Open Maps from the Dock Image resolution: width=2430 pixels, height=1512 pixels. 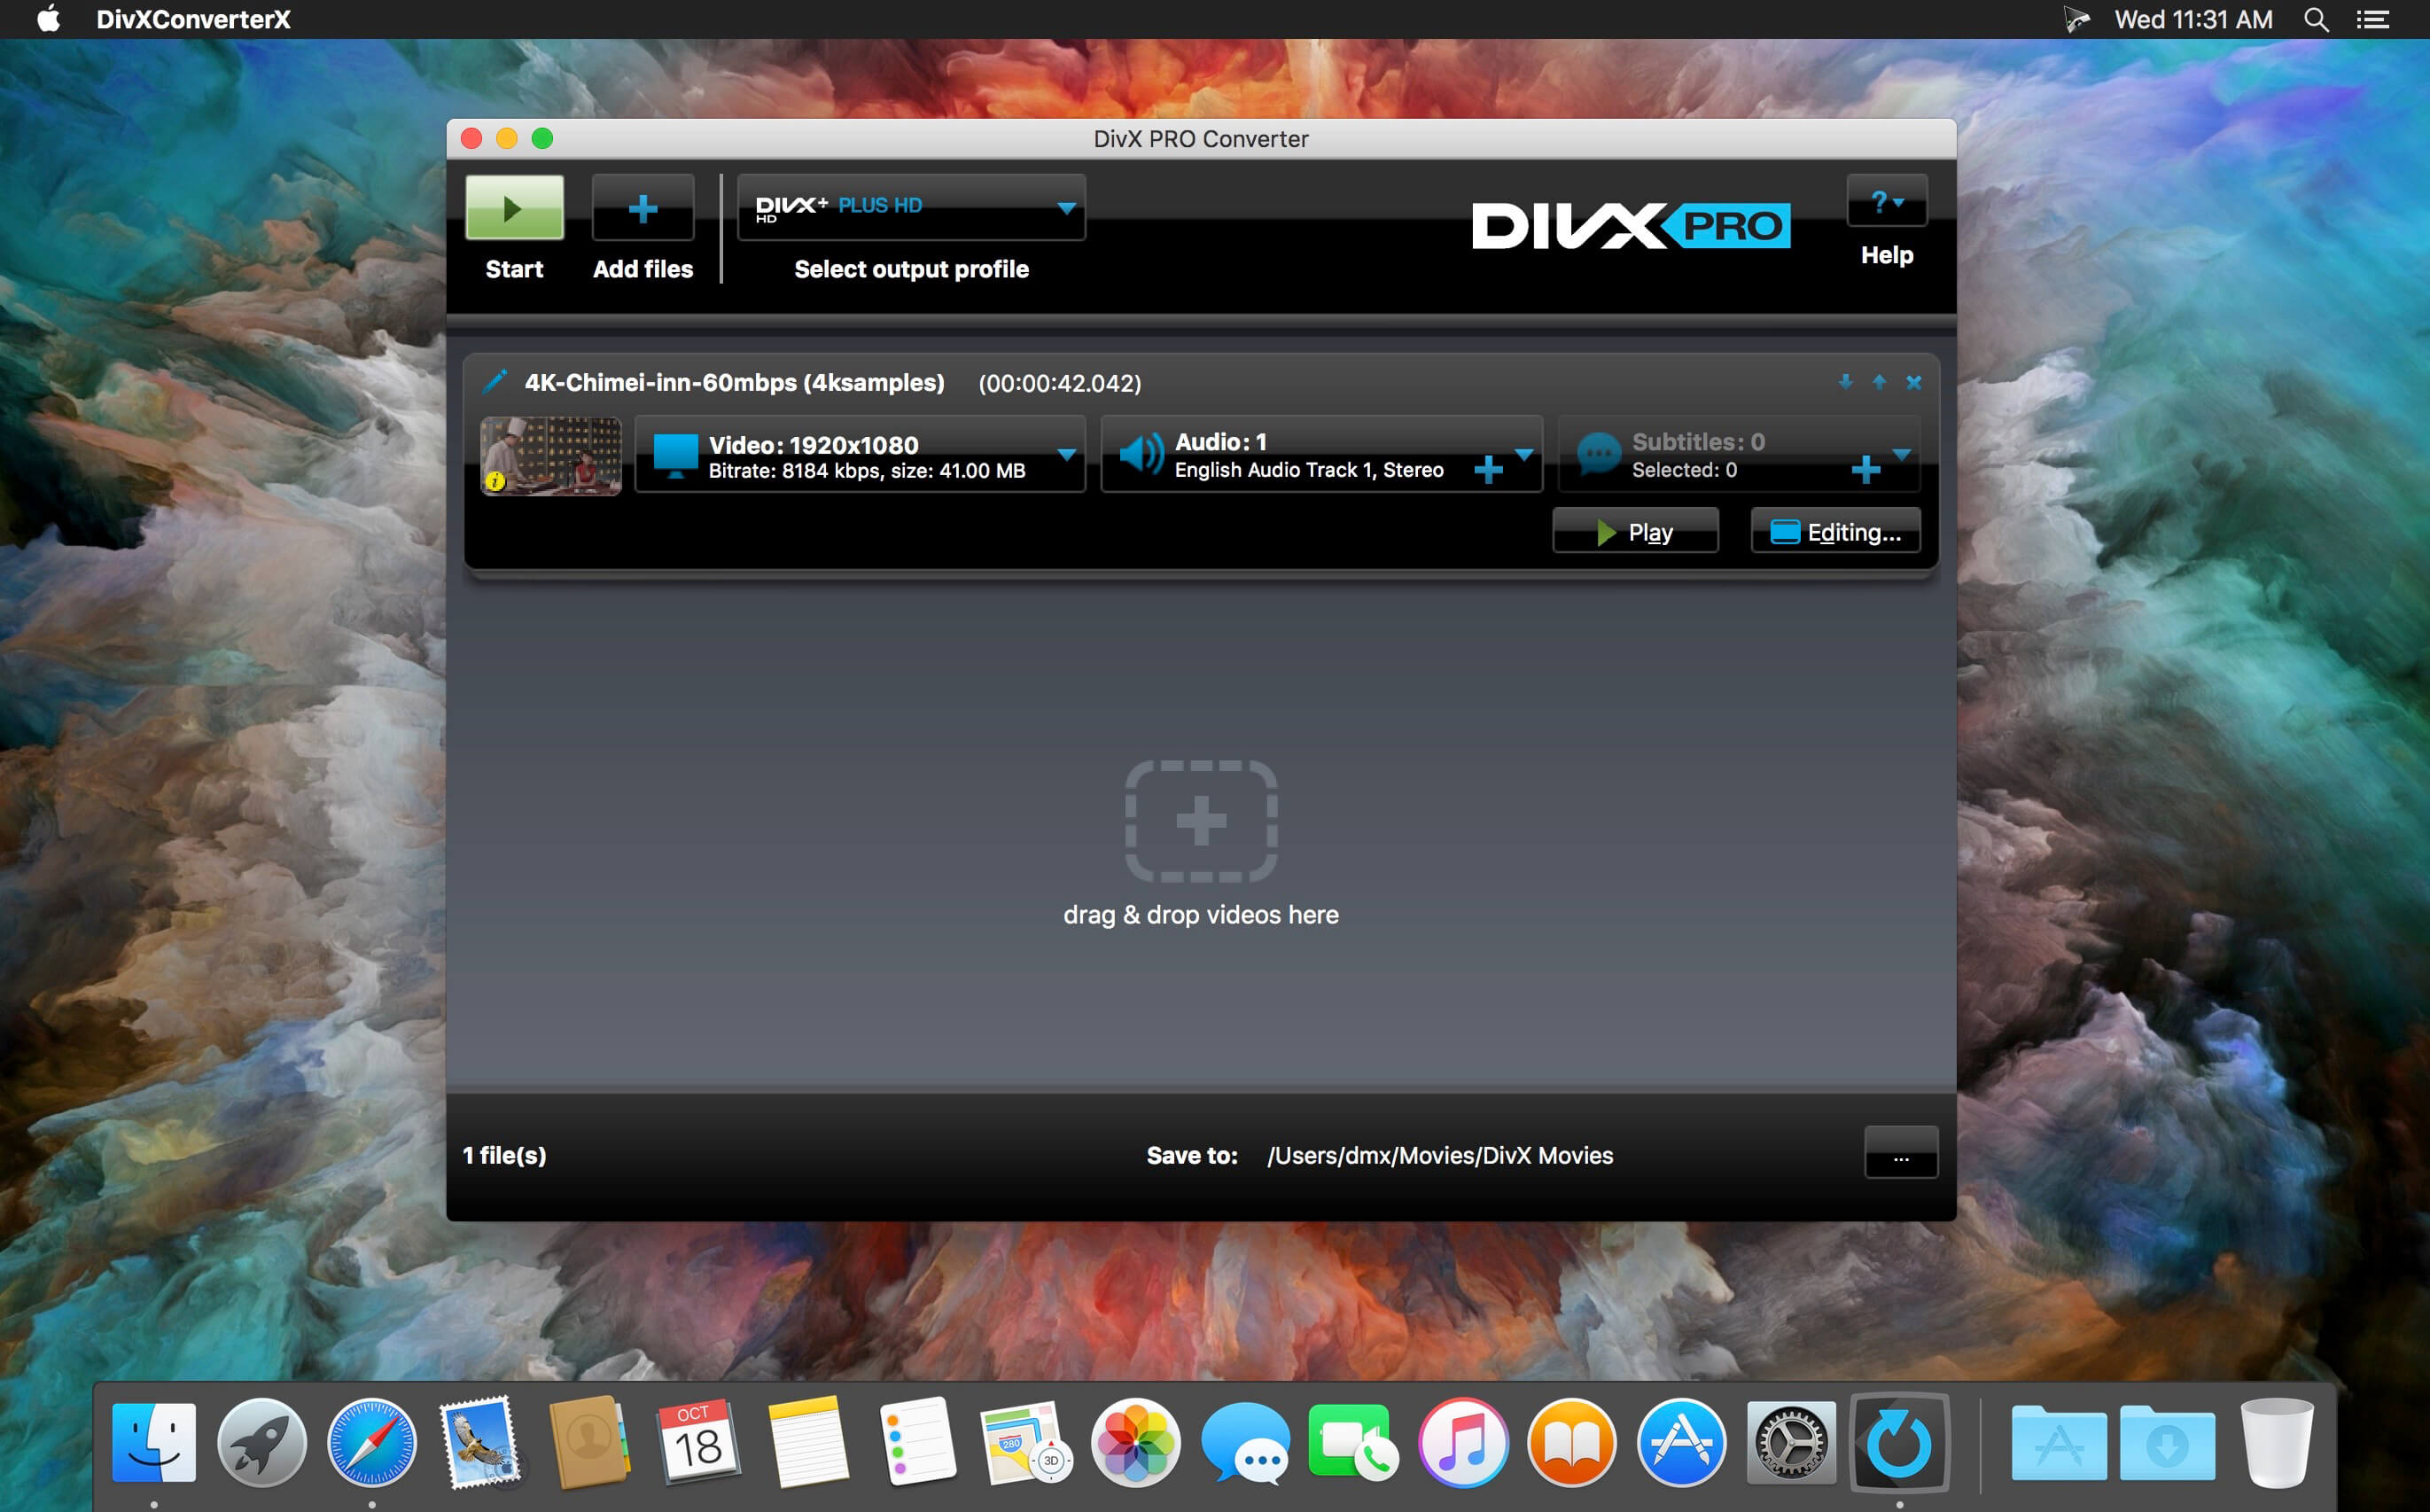[1027, 1442]
